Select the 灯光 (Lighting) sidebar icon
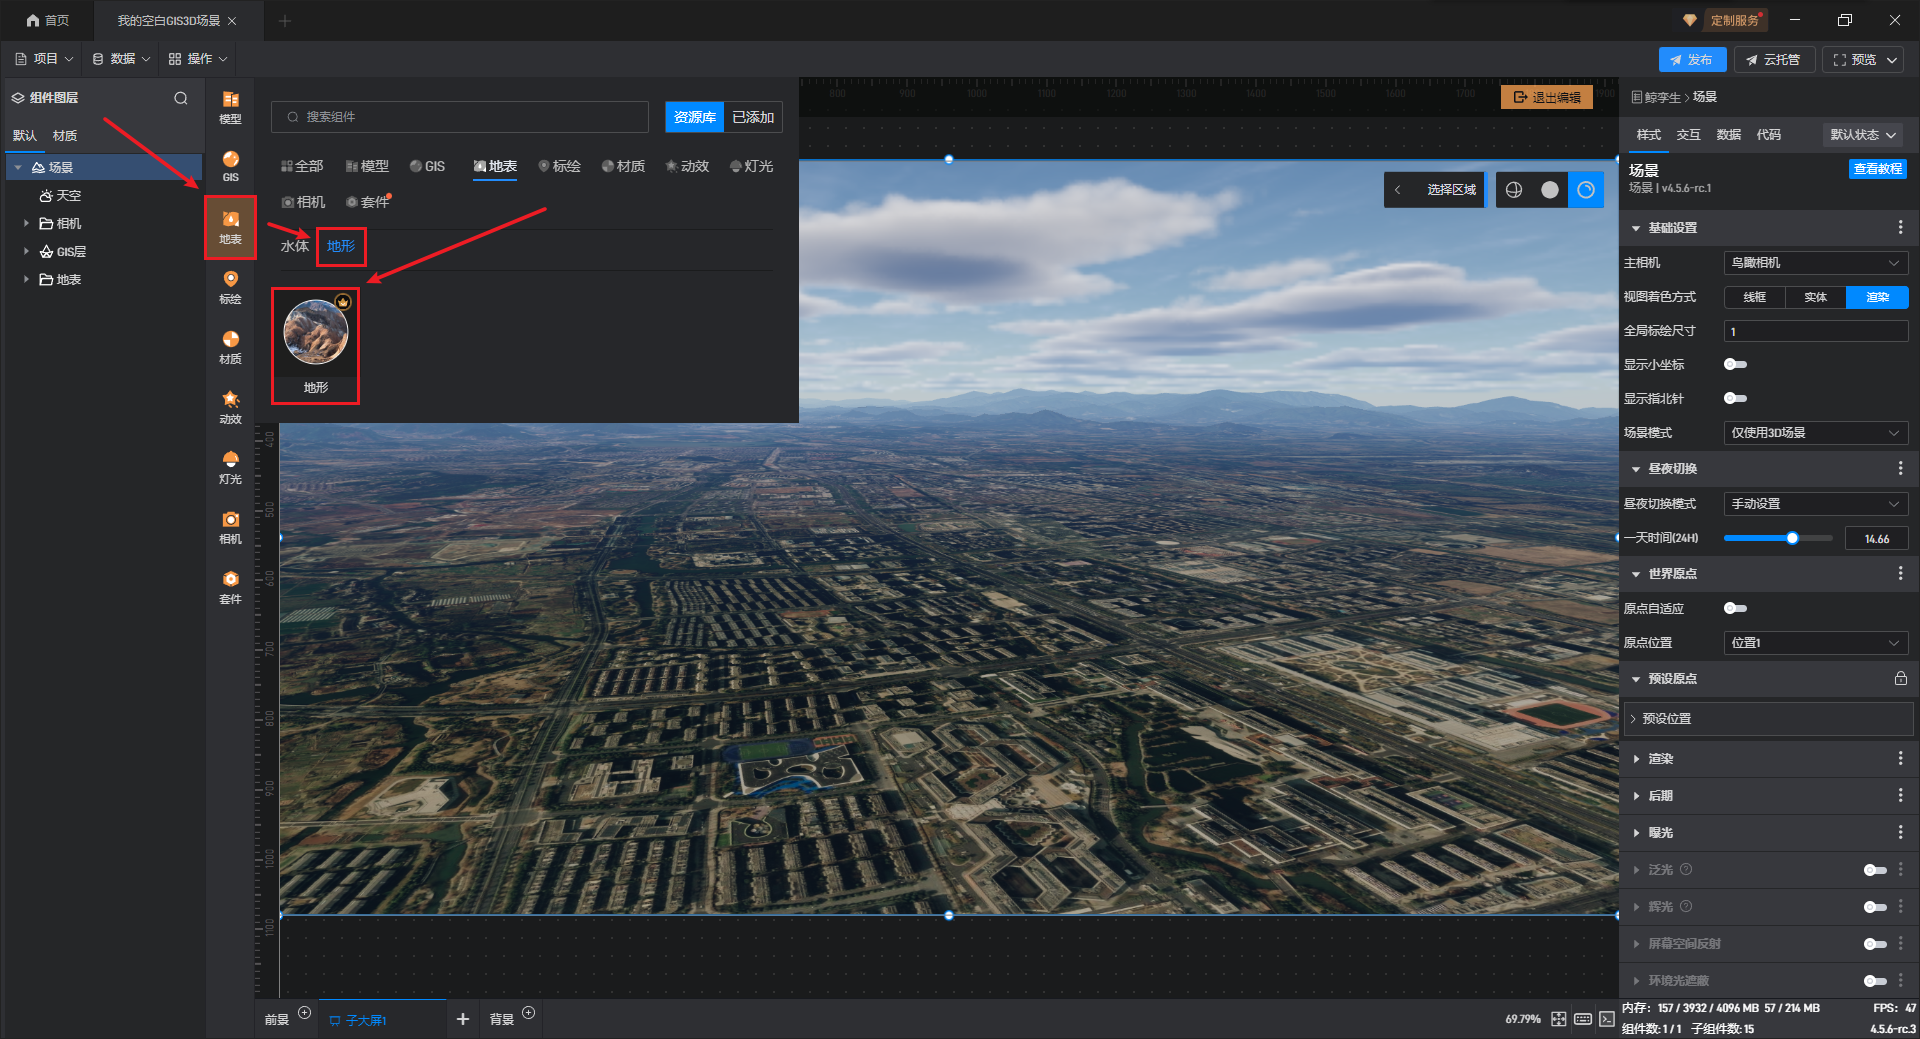This screenshot has width=1920, height=1039. (x=230, y=467)
